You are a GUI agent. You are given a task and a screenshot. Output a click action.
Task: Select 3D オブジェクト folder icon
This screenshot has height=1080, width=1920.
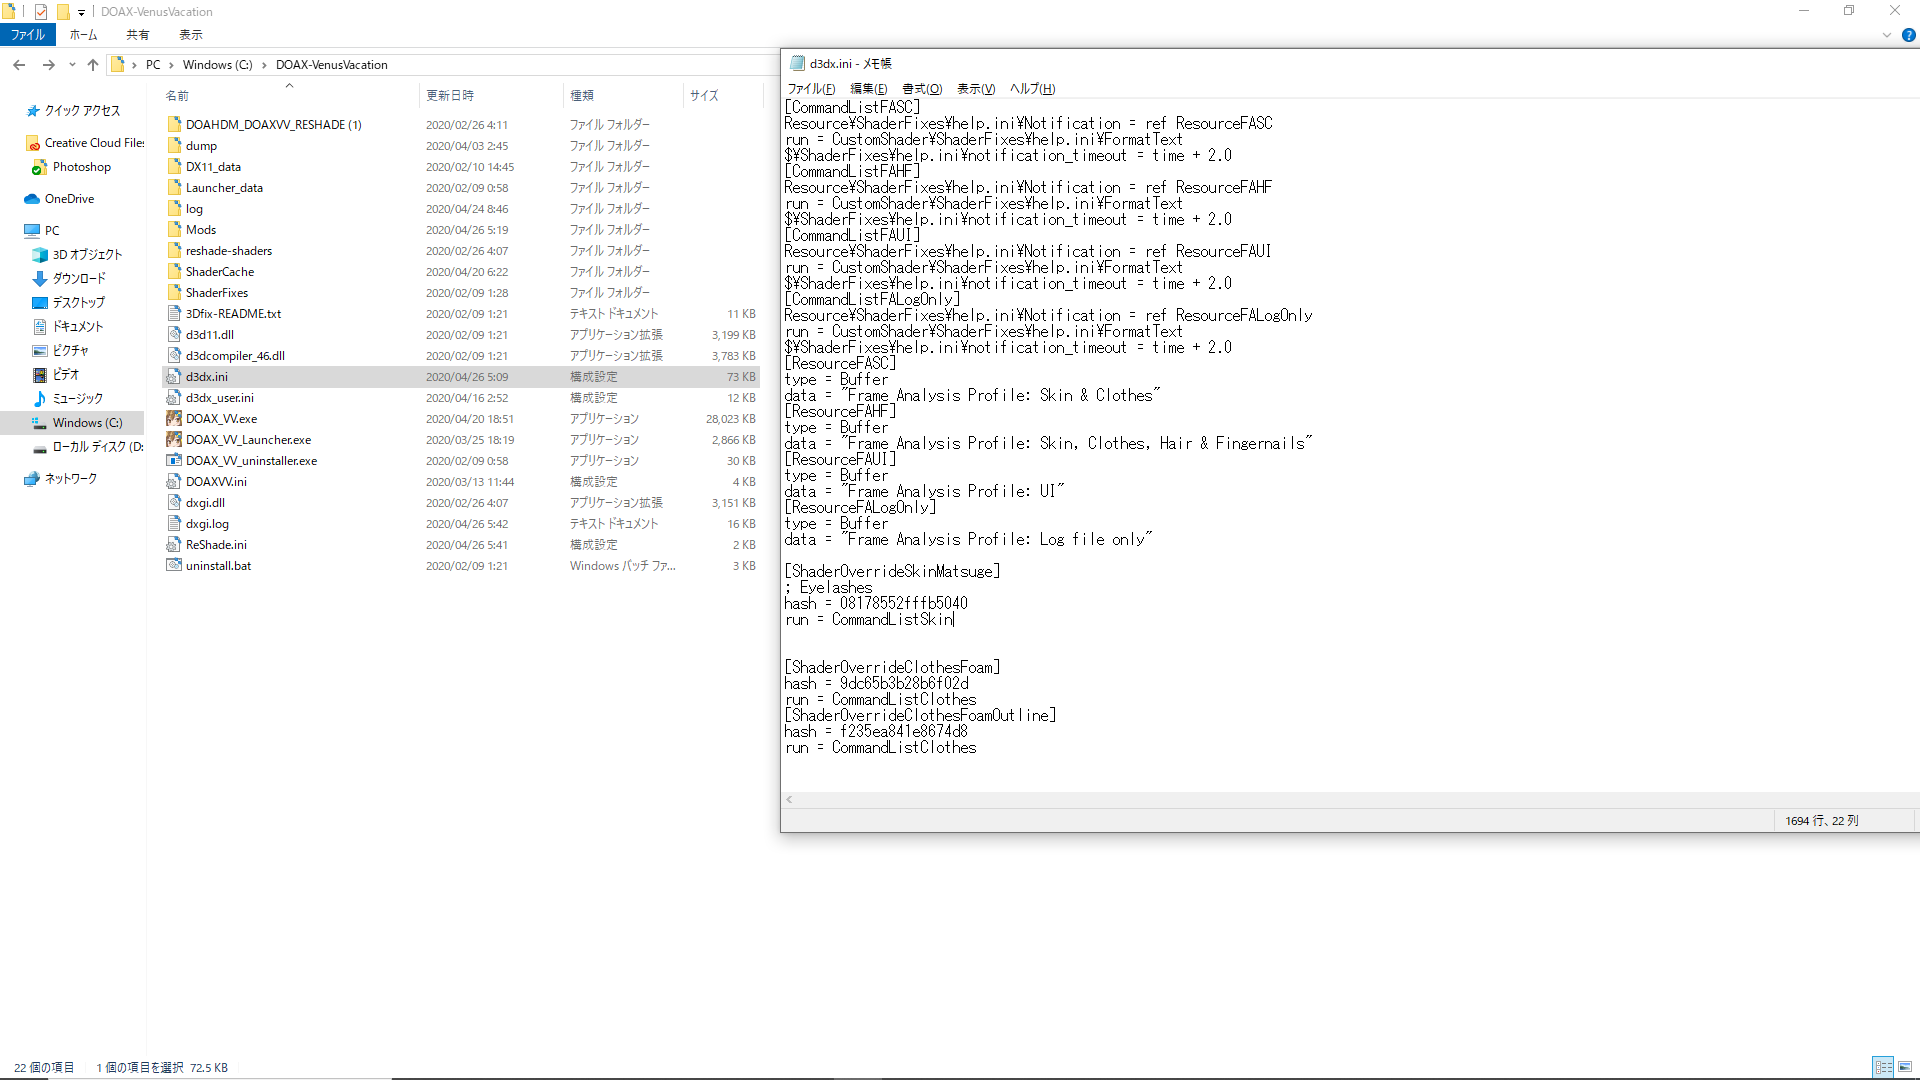(40, 255)
